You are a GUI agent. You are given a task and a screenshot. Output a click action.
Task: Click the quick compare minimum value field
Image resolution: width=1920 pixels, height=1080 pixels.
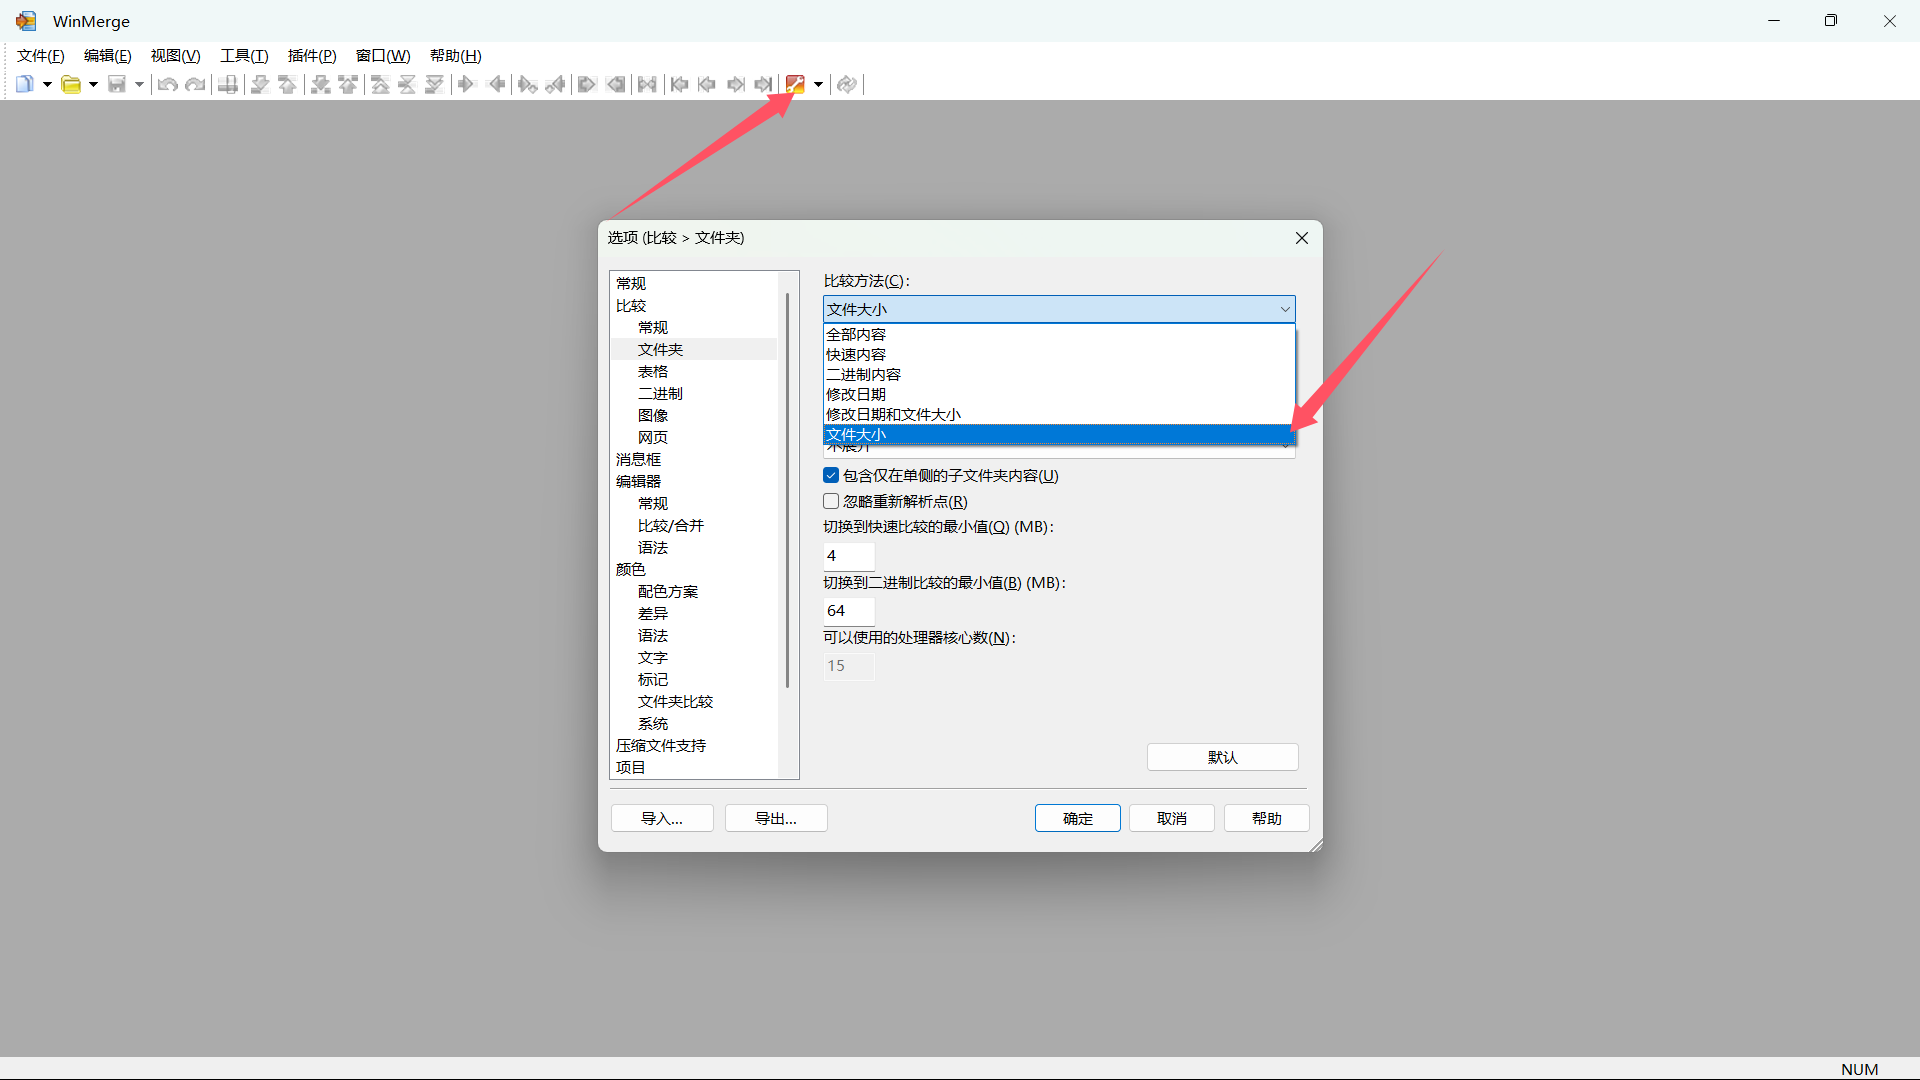tap(849, 556)
